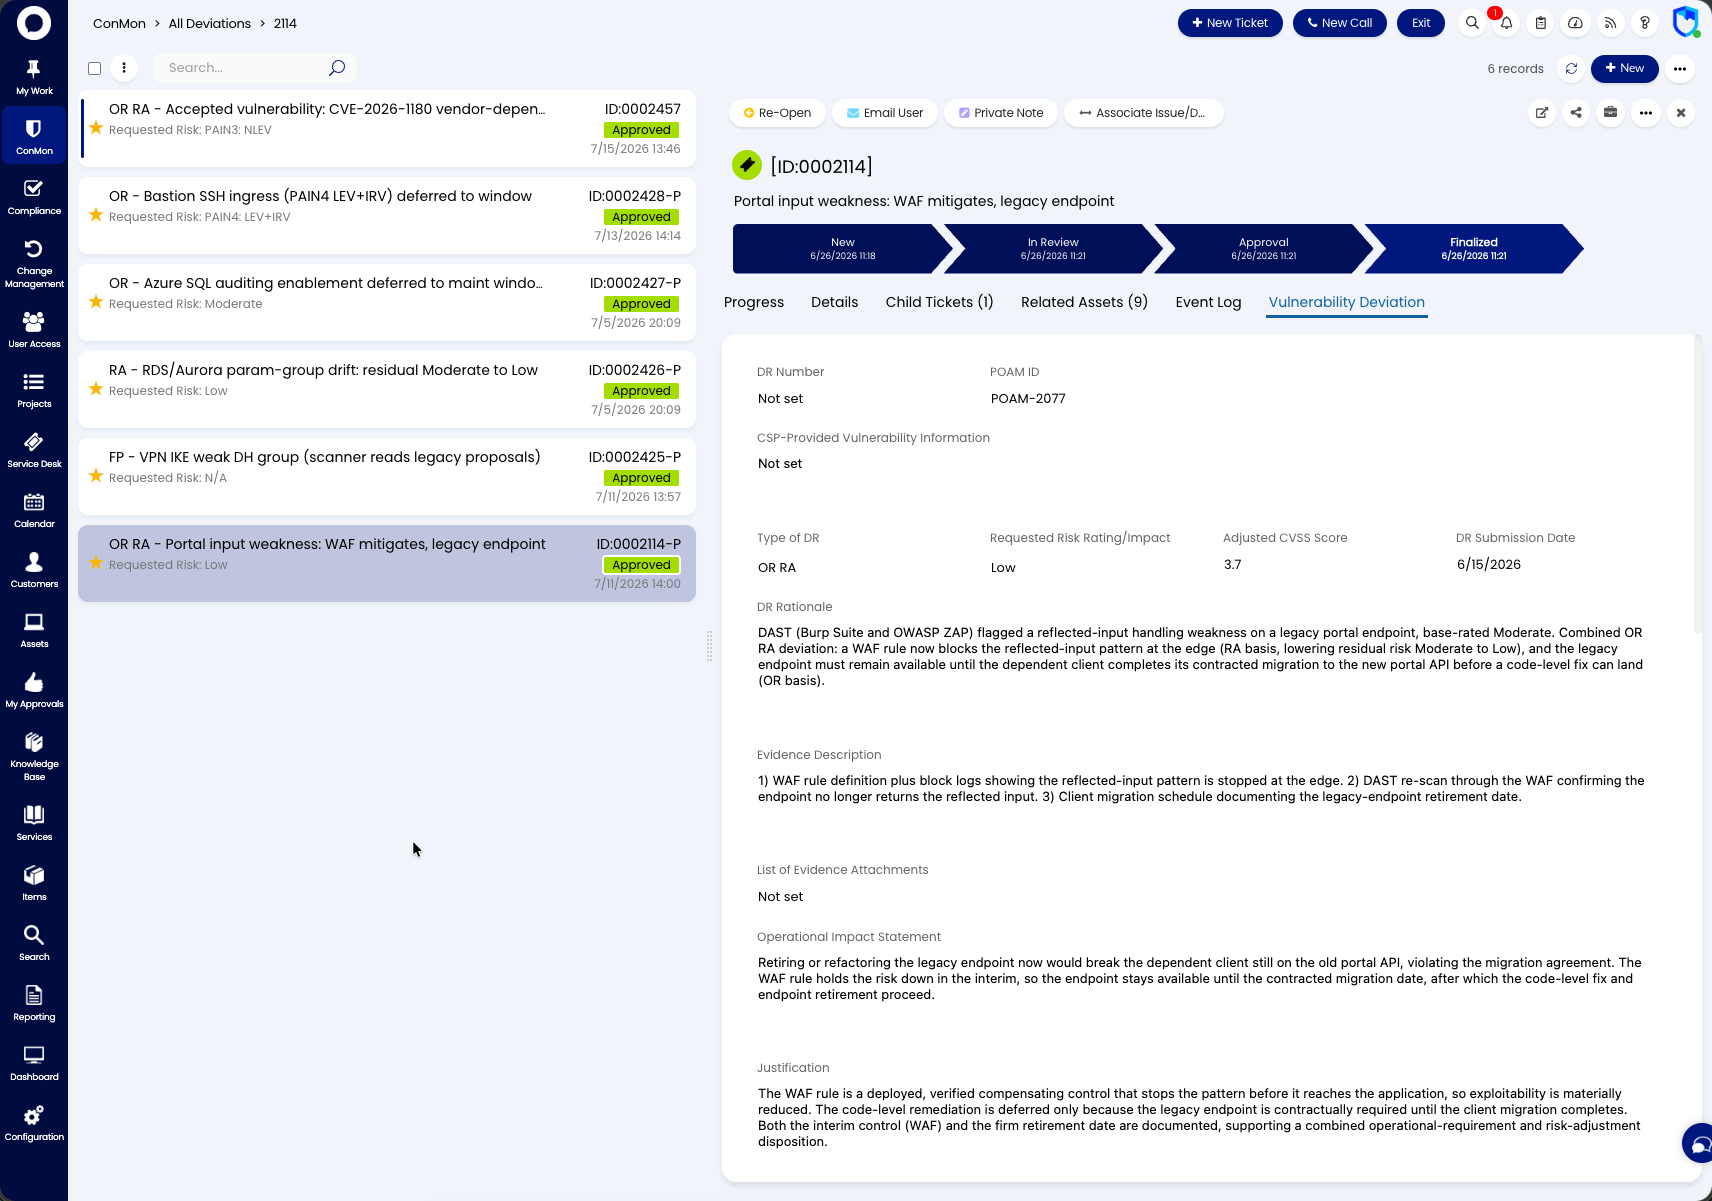Viewport: 1712px width, 1201px height.
Task: Open ticket in new window icon
Action: click(1542, 113)
